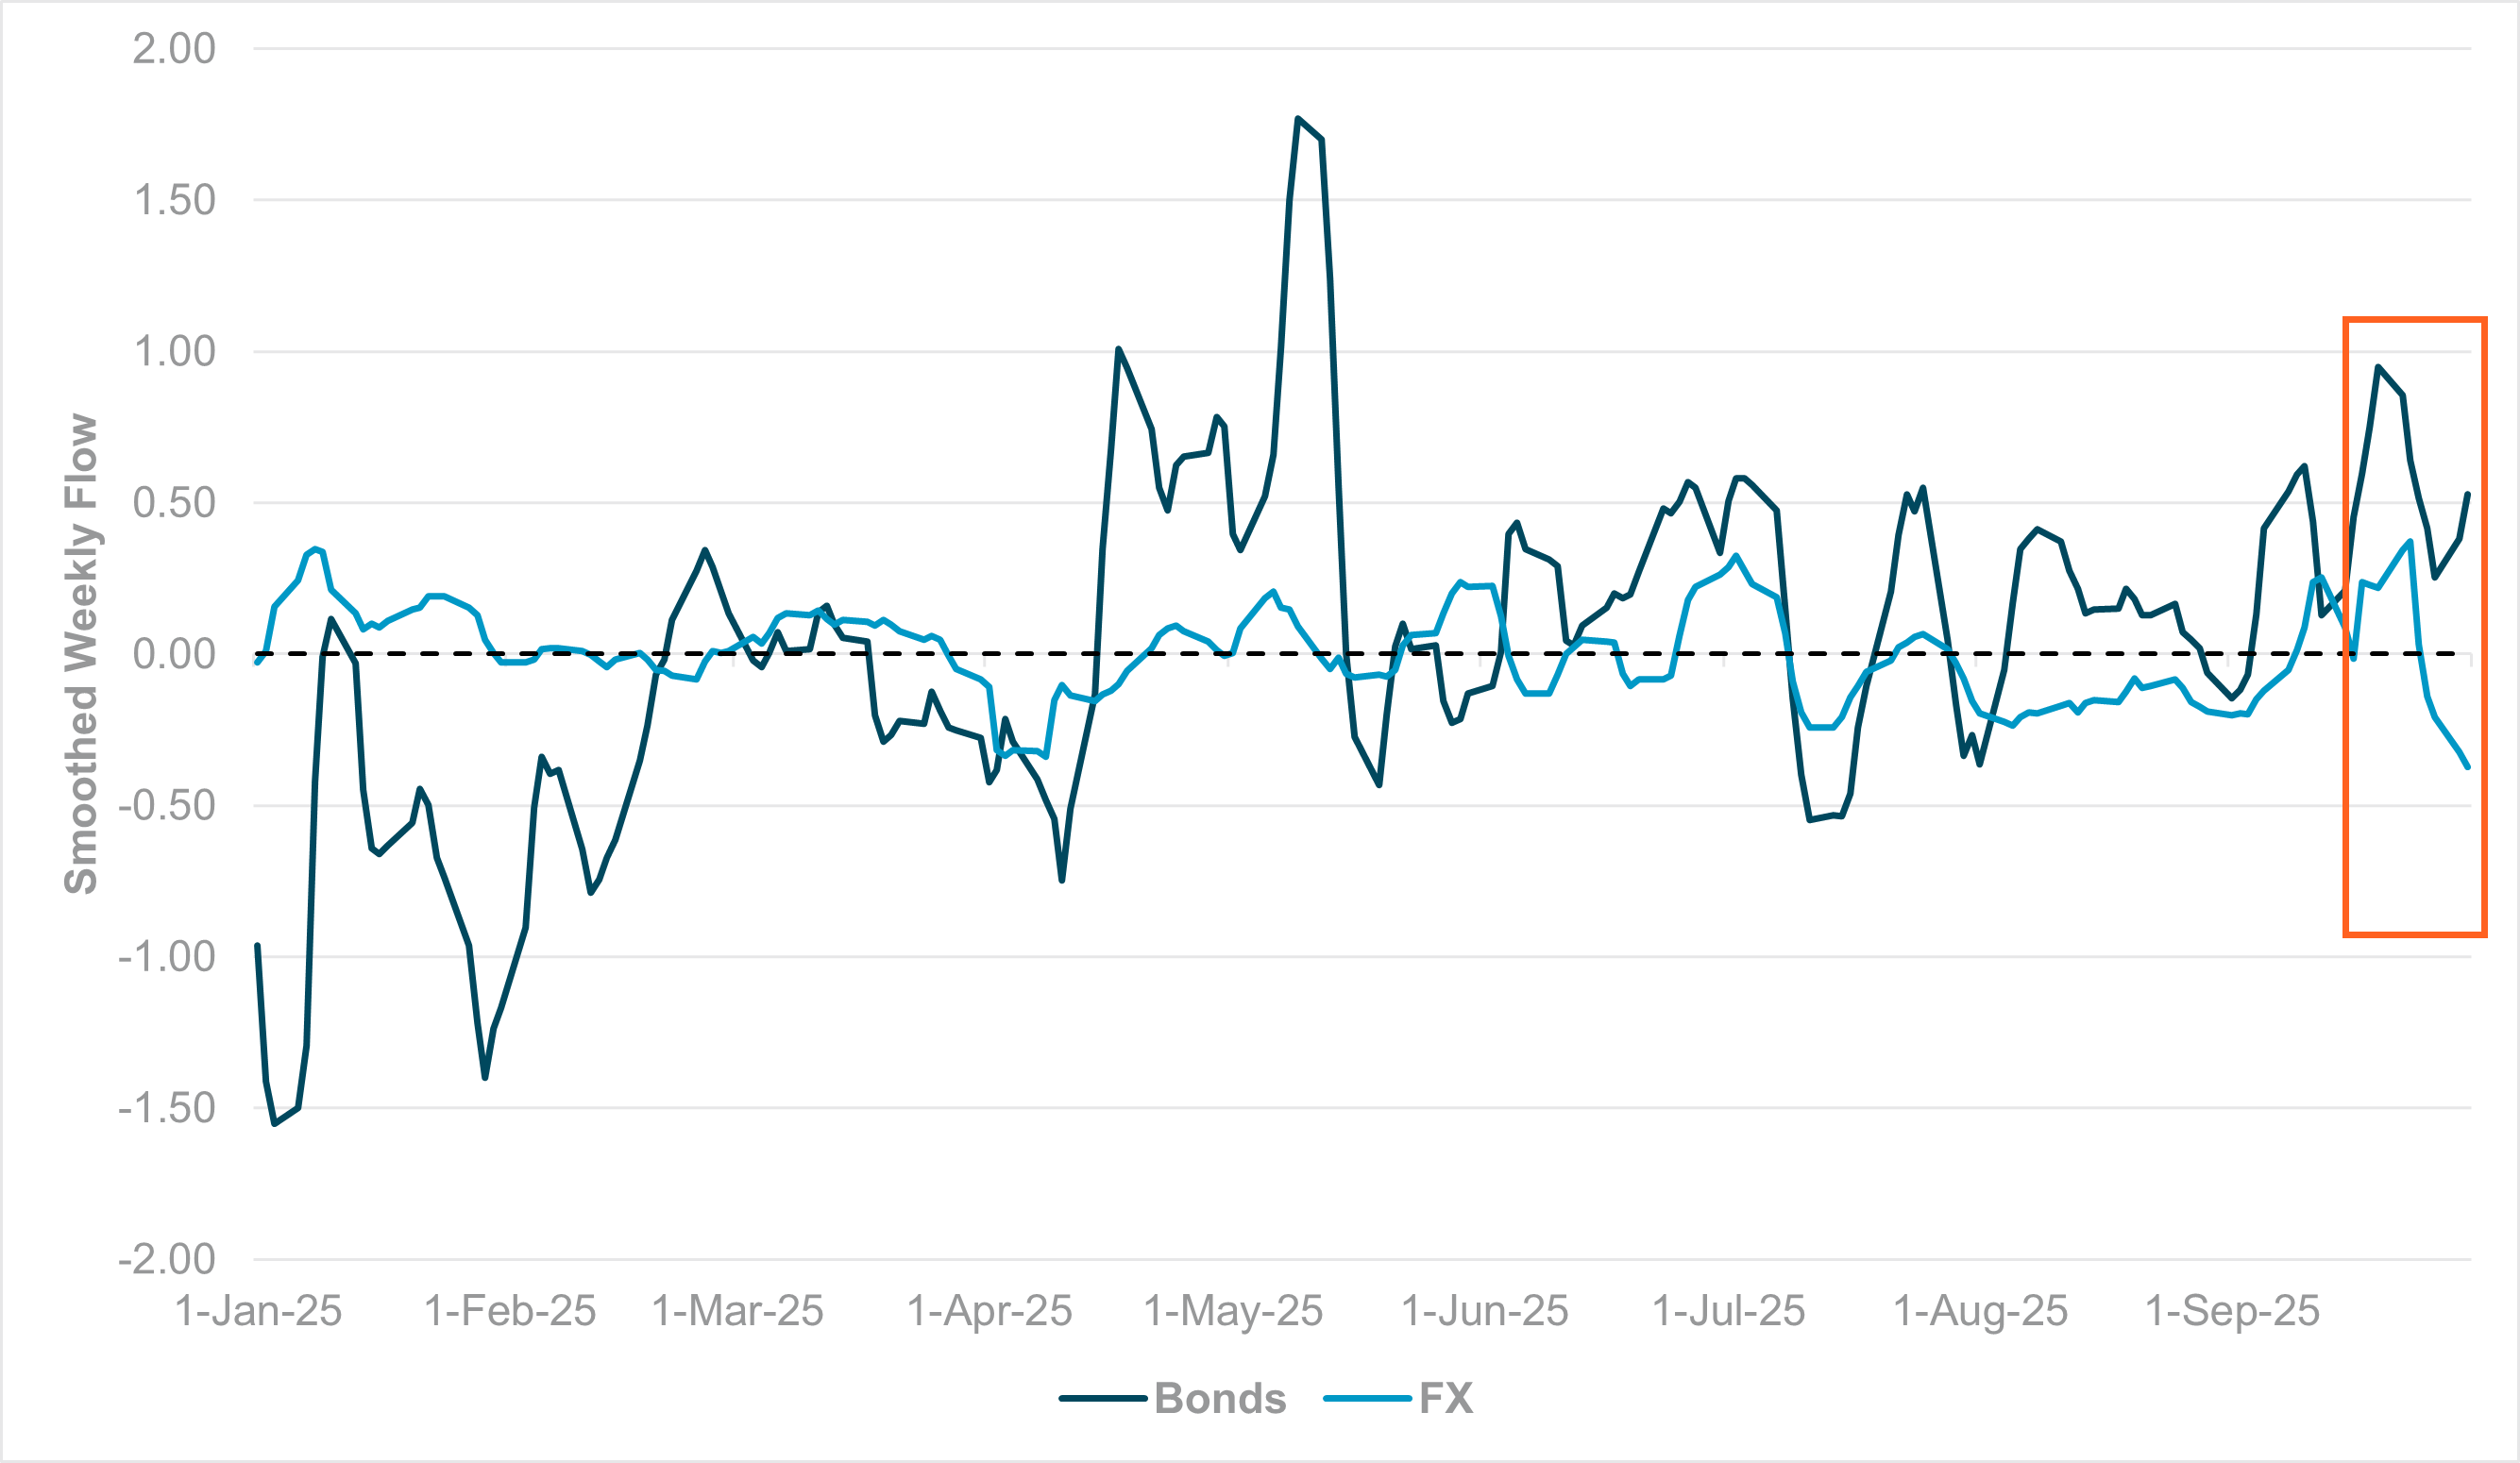
Task: Select the 1-Aug-25 date label
Action: click(1980, 1311)
